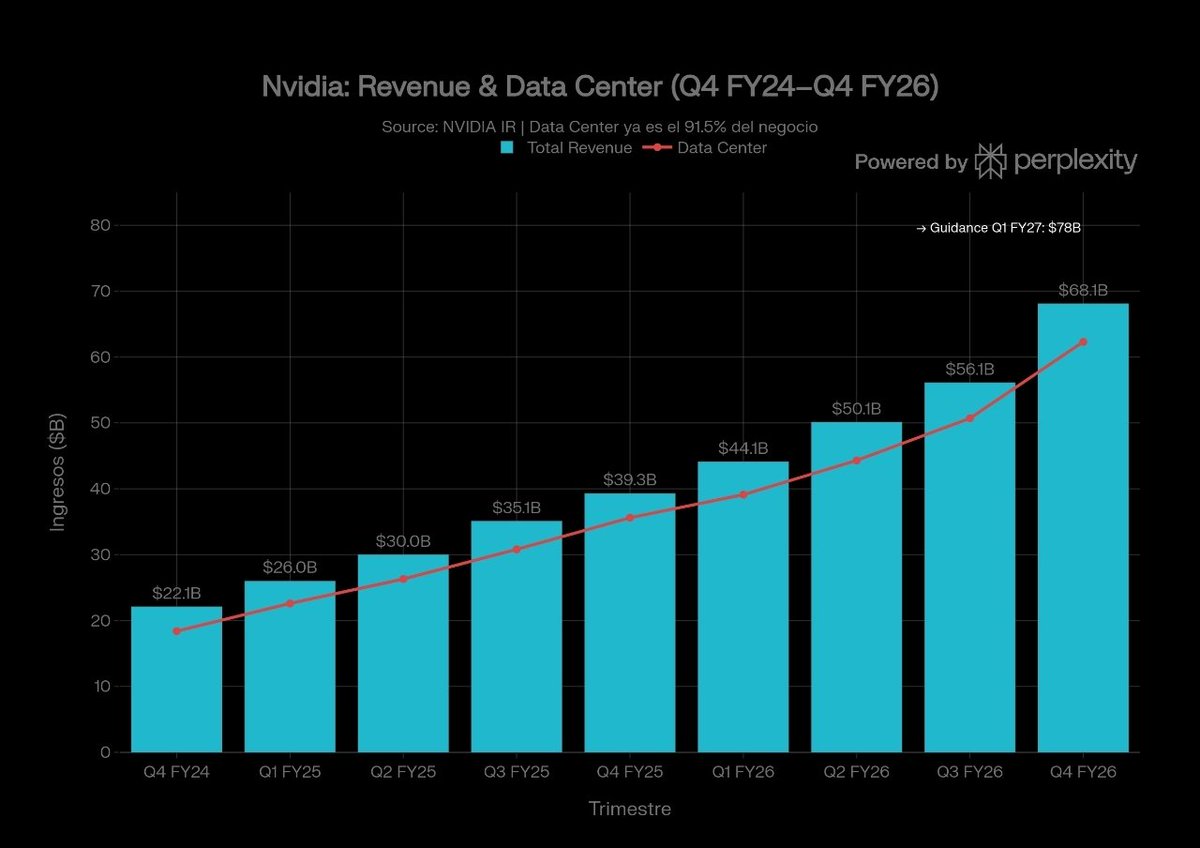Select the Q2 FY25 revenue bar

(x=403, y=653)
